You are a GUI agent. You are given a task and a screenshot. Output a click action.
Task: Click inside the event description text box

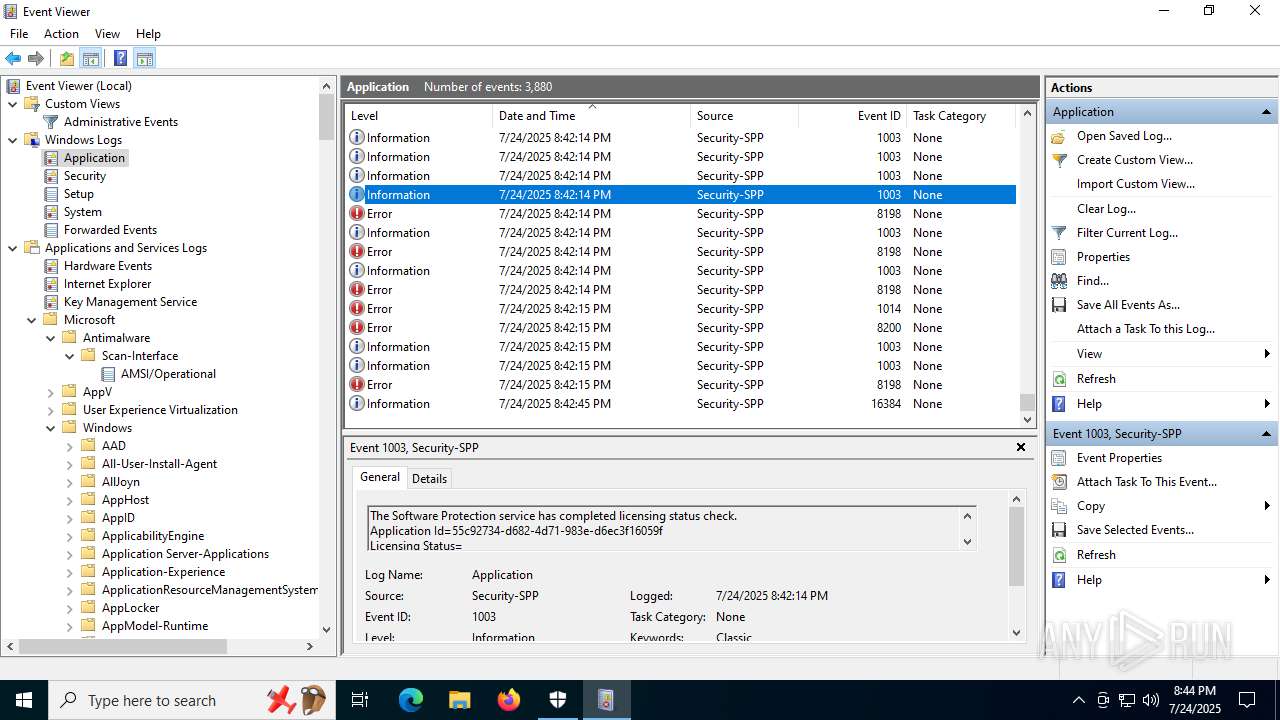click(663, 529)
